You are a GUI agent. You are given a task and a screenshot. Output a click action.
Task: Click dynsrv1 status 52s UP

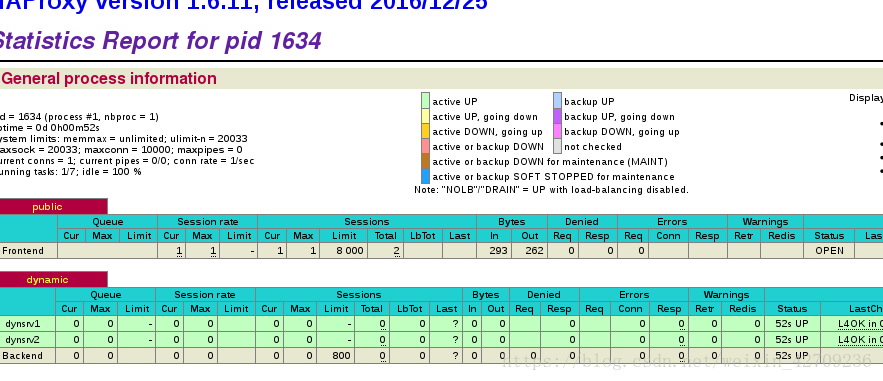pos(792,324)
